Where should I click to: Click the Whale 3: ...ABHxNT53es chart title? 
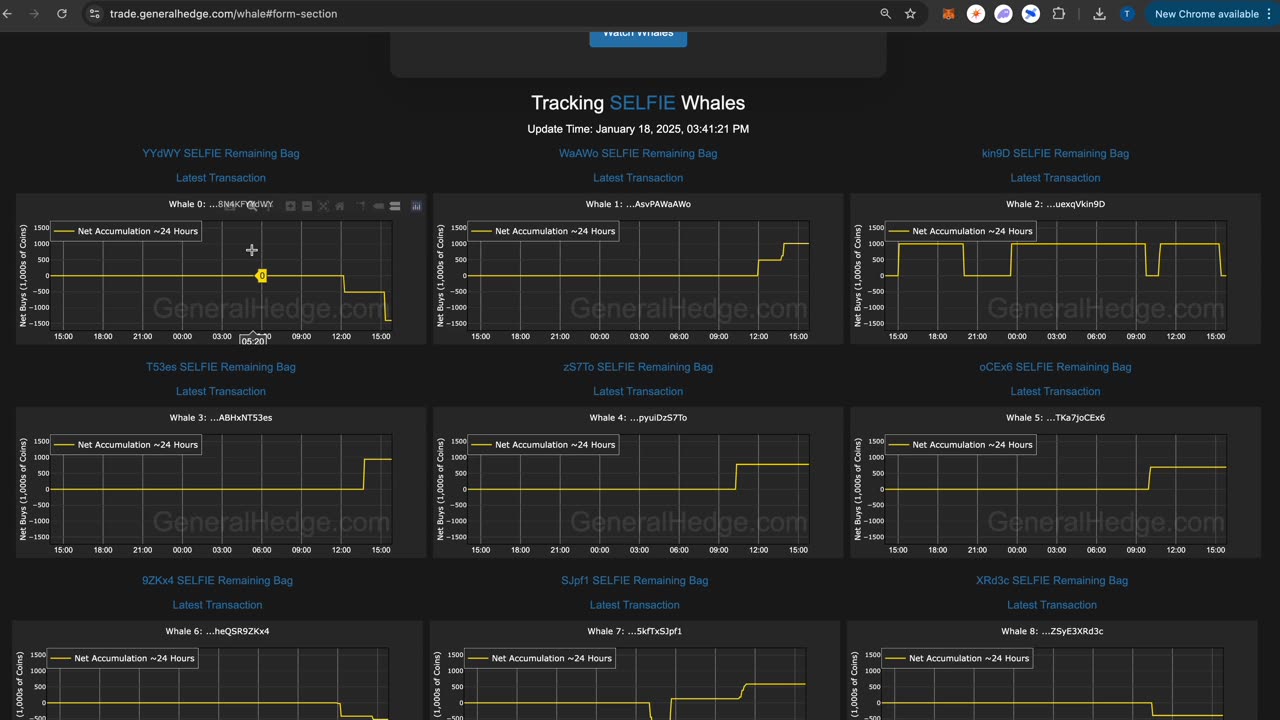tap(221, 418)
